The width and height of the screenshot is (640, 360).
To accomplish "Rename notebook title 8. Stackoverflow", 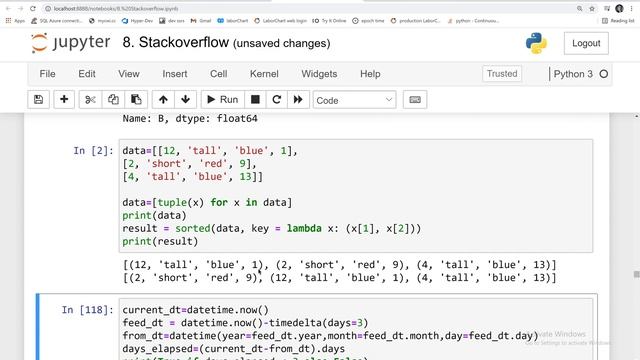I will (176, 42).
